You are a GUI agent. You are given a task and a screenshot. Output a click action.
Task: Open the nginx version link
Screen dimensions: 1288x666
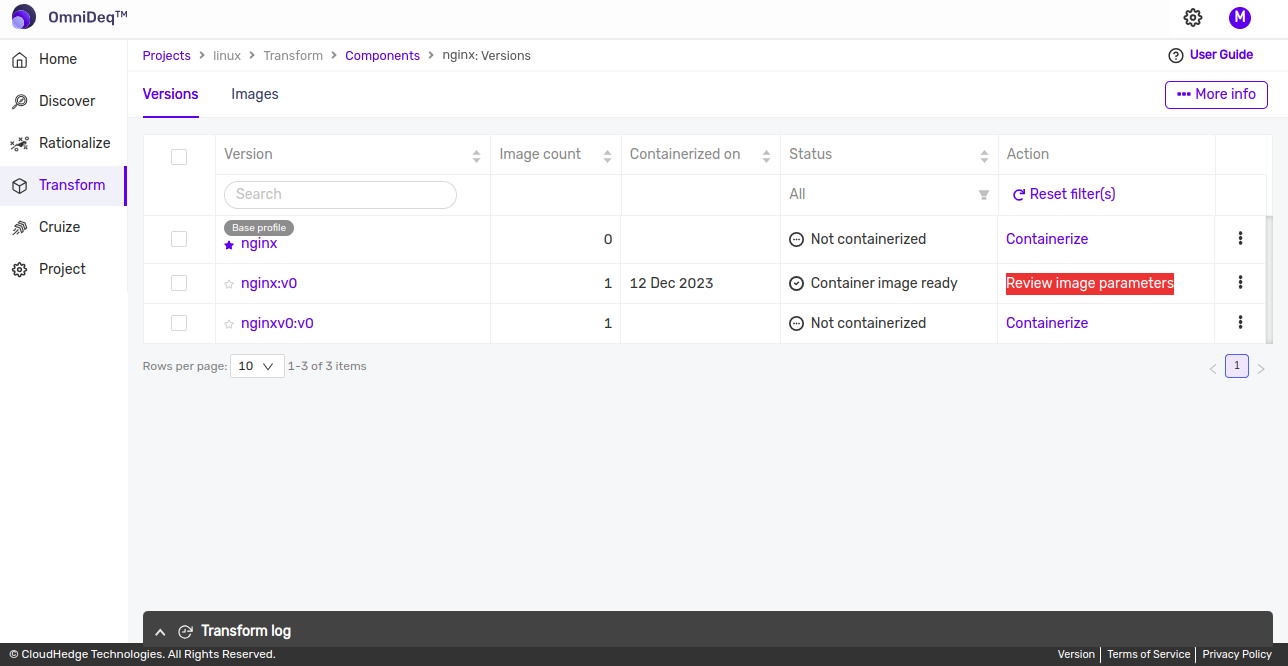coord(259,243)
